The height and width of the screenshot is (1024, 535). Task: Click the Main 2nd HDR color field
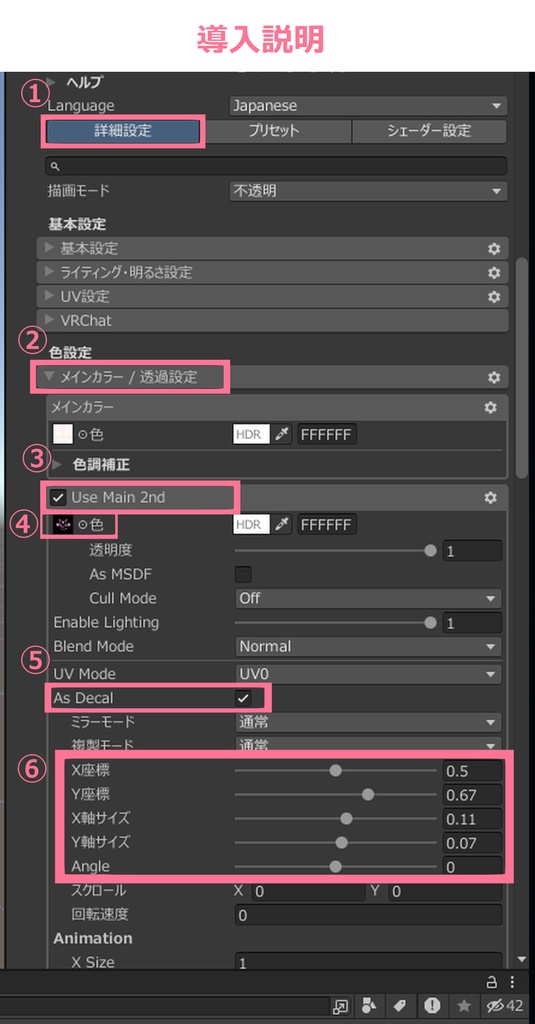[251, 524]
